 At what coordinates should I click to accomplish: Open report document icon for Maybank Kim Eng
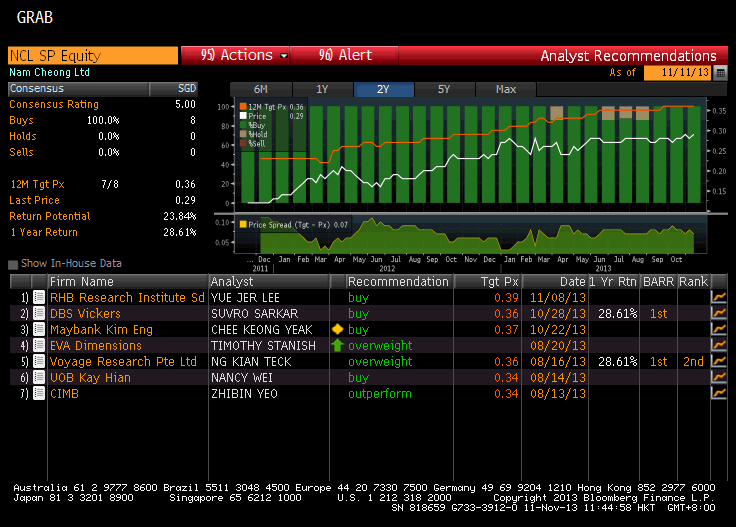coord(39,329)
